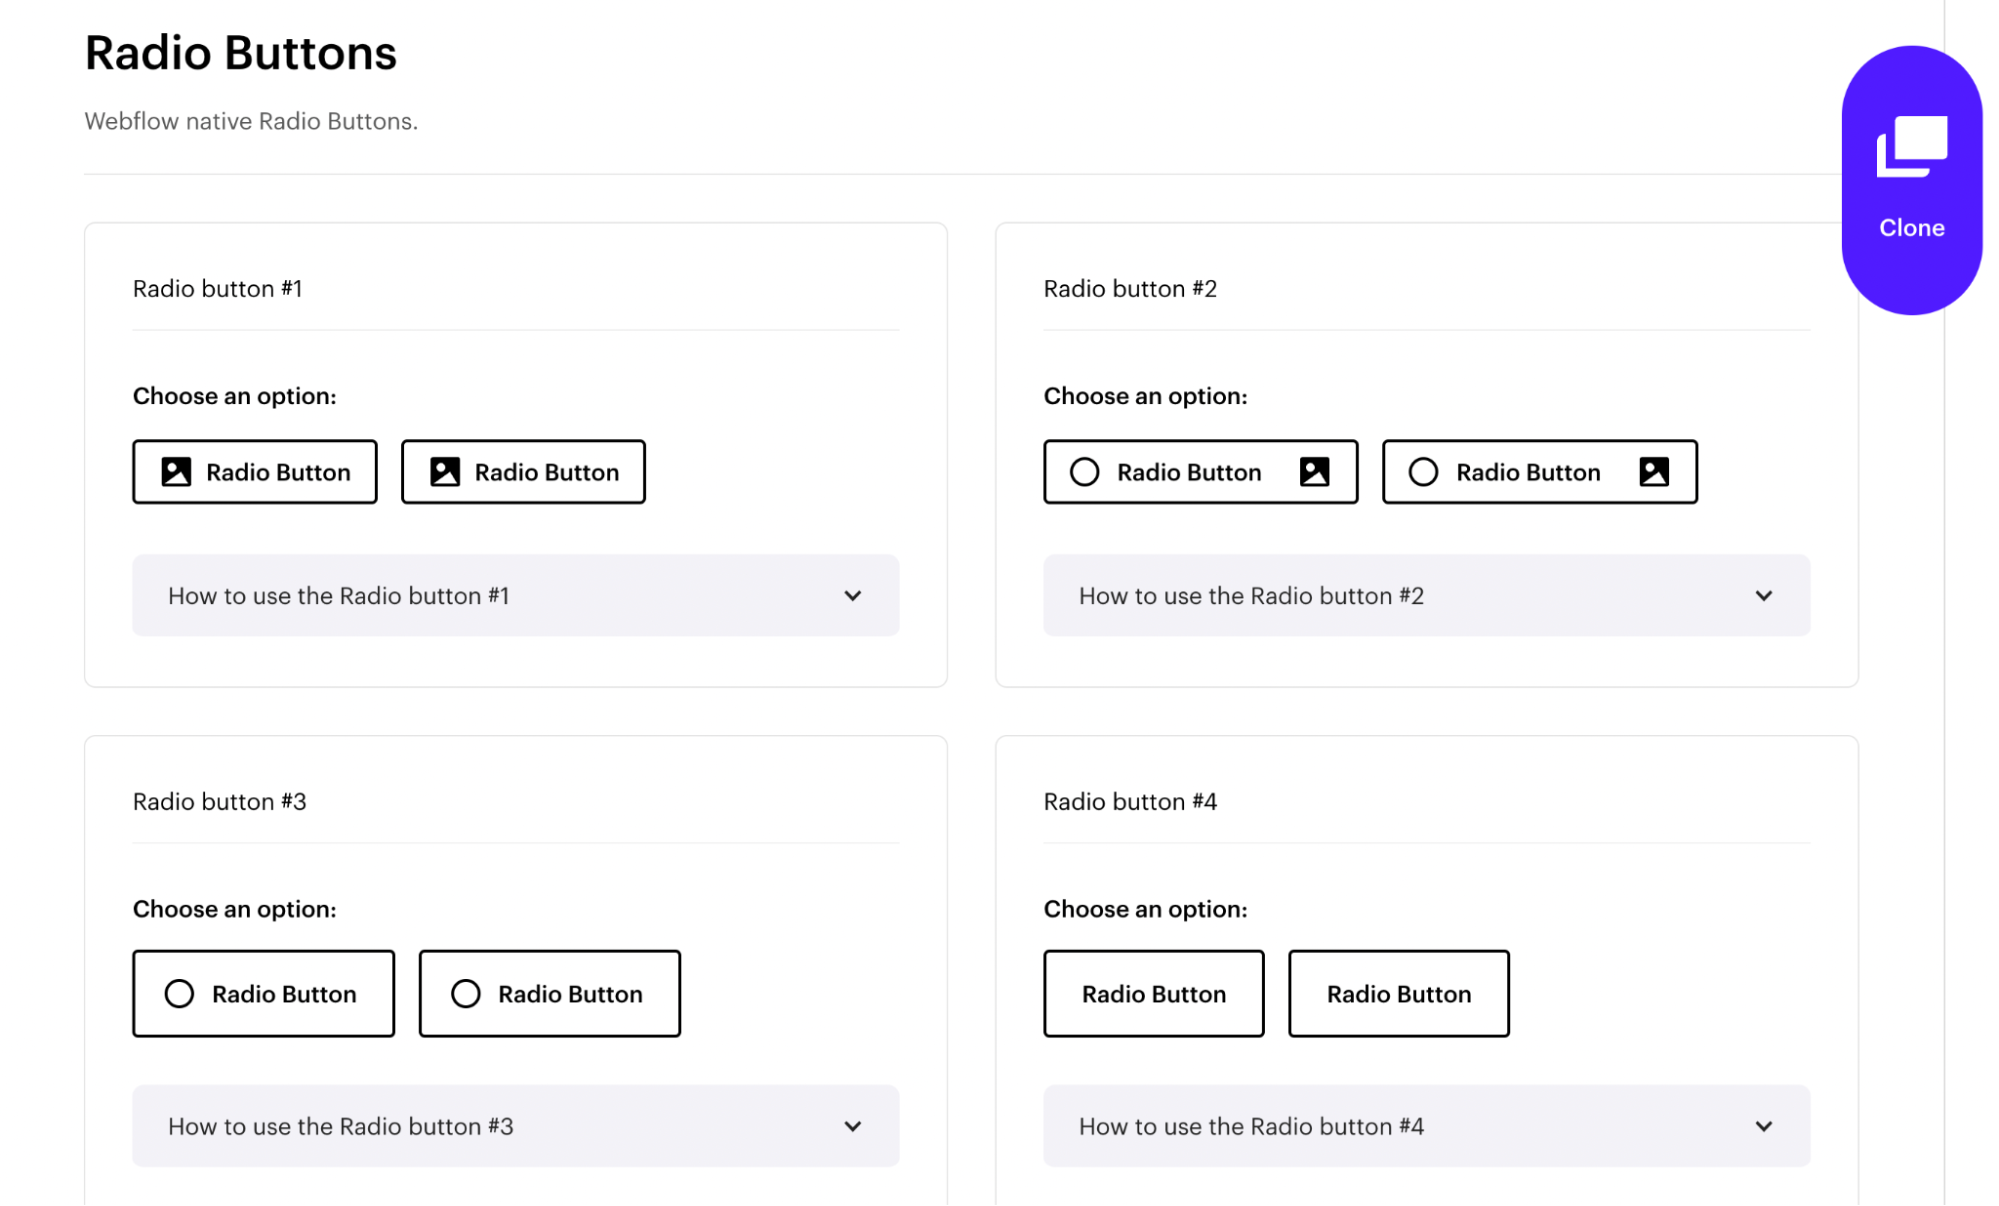Viewport: 1999px width, 1206px height.
Task: Select first radio circle in Radio button #3
Action: pyautogui.click(x=179, y=994)
